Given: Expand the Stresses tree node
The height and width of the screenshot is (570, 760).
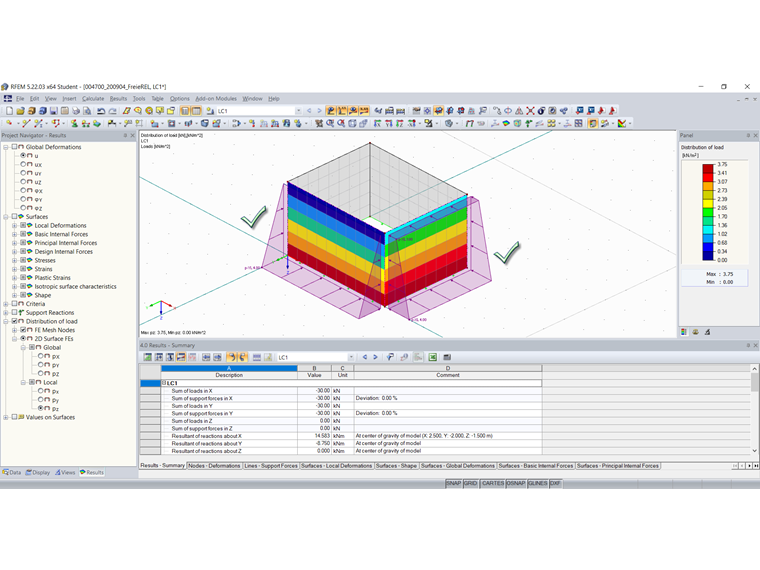Looking at the screenshot, I should [15, 260].
